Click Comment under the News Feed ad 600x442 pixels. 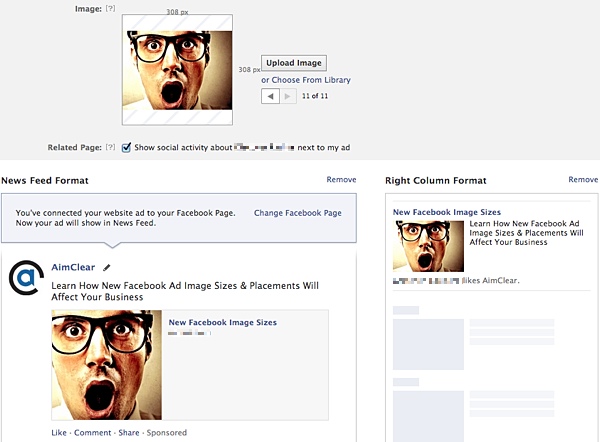coord(93,432)
